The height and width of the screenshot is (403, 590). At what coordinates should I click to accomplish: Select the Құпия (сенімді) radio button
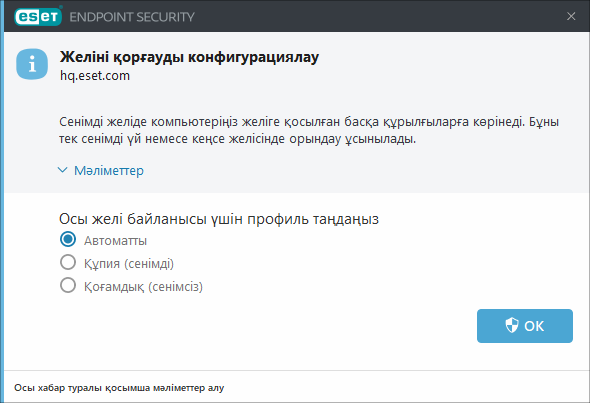(x=68, y=263)
